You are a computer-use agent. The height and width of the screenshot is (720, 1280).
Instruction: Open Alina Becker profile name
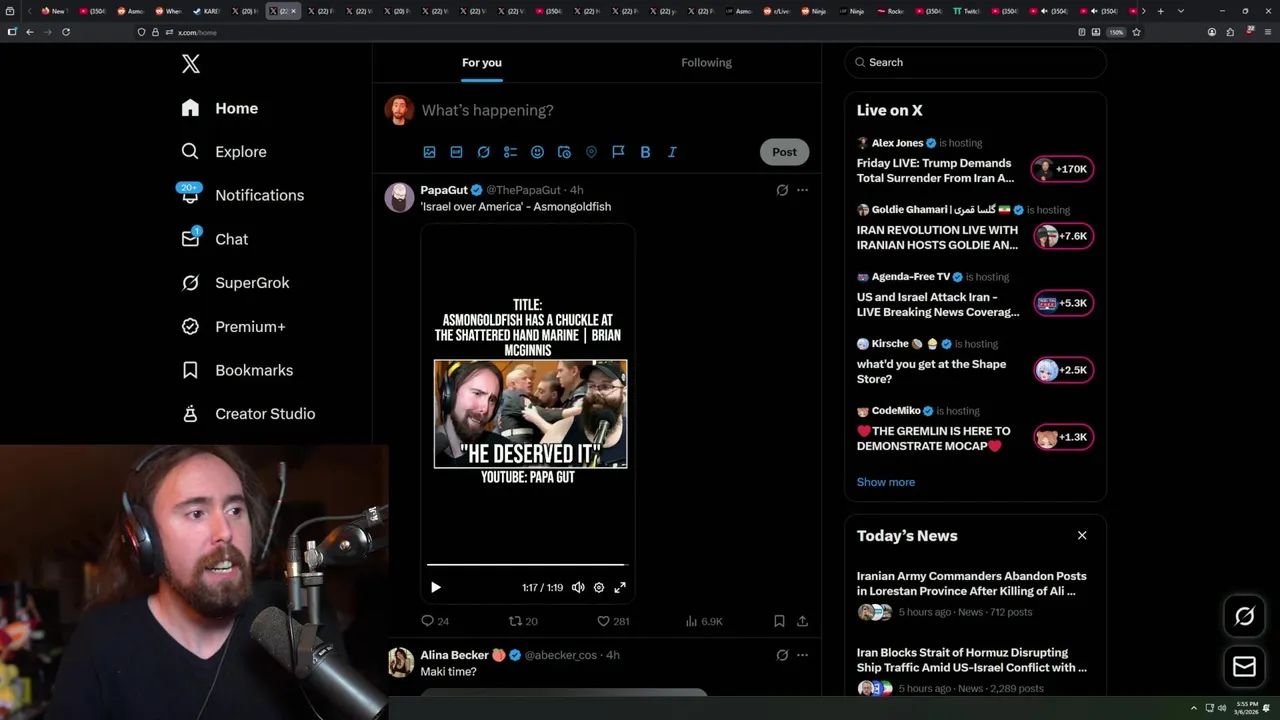(454, 655)
